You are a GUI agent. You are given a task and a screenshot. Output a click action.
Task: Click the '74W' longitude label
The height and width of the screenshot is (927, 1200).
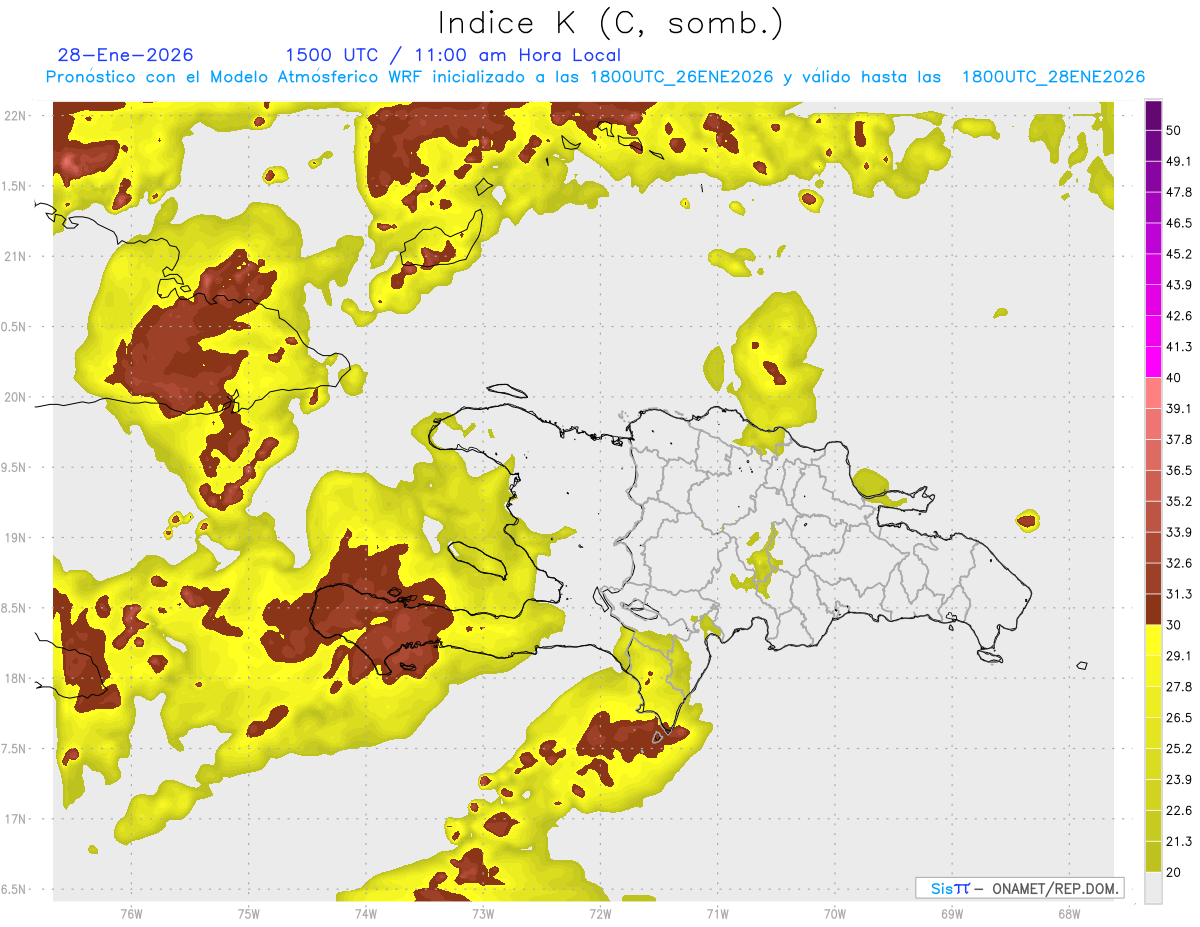(x=365, y=913)
